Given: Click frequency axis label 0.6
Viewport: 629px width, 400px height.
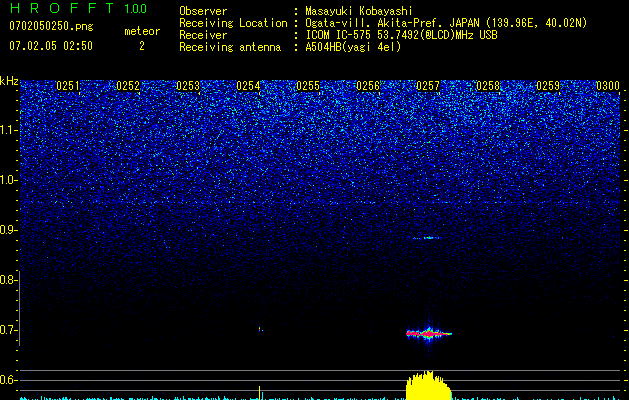Looking at the screenshot, I should (x=8, y=380).
